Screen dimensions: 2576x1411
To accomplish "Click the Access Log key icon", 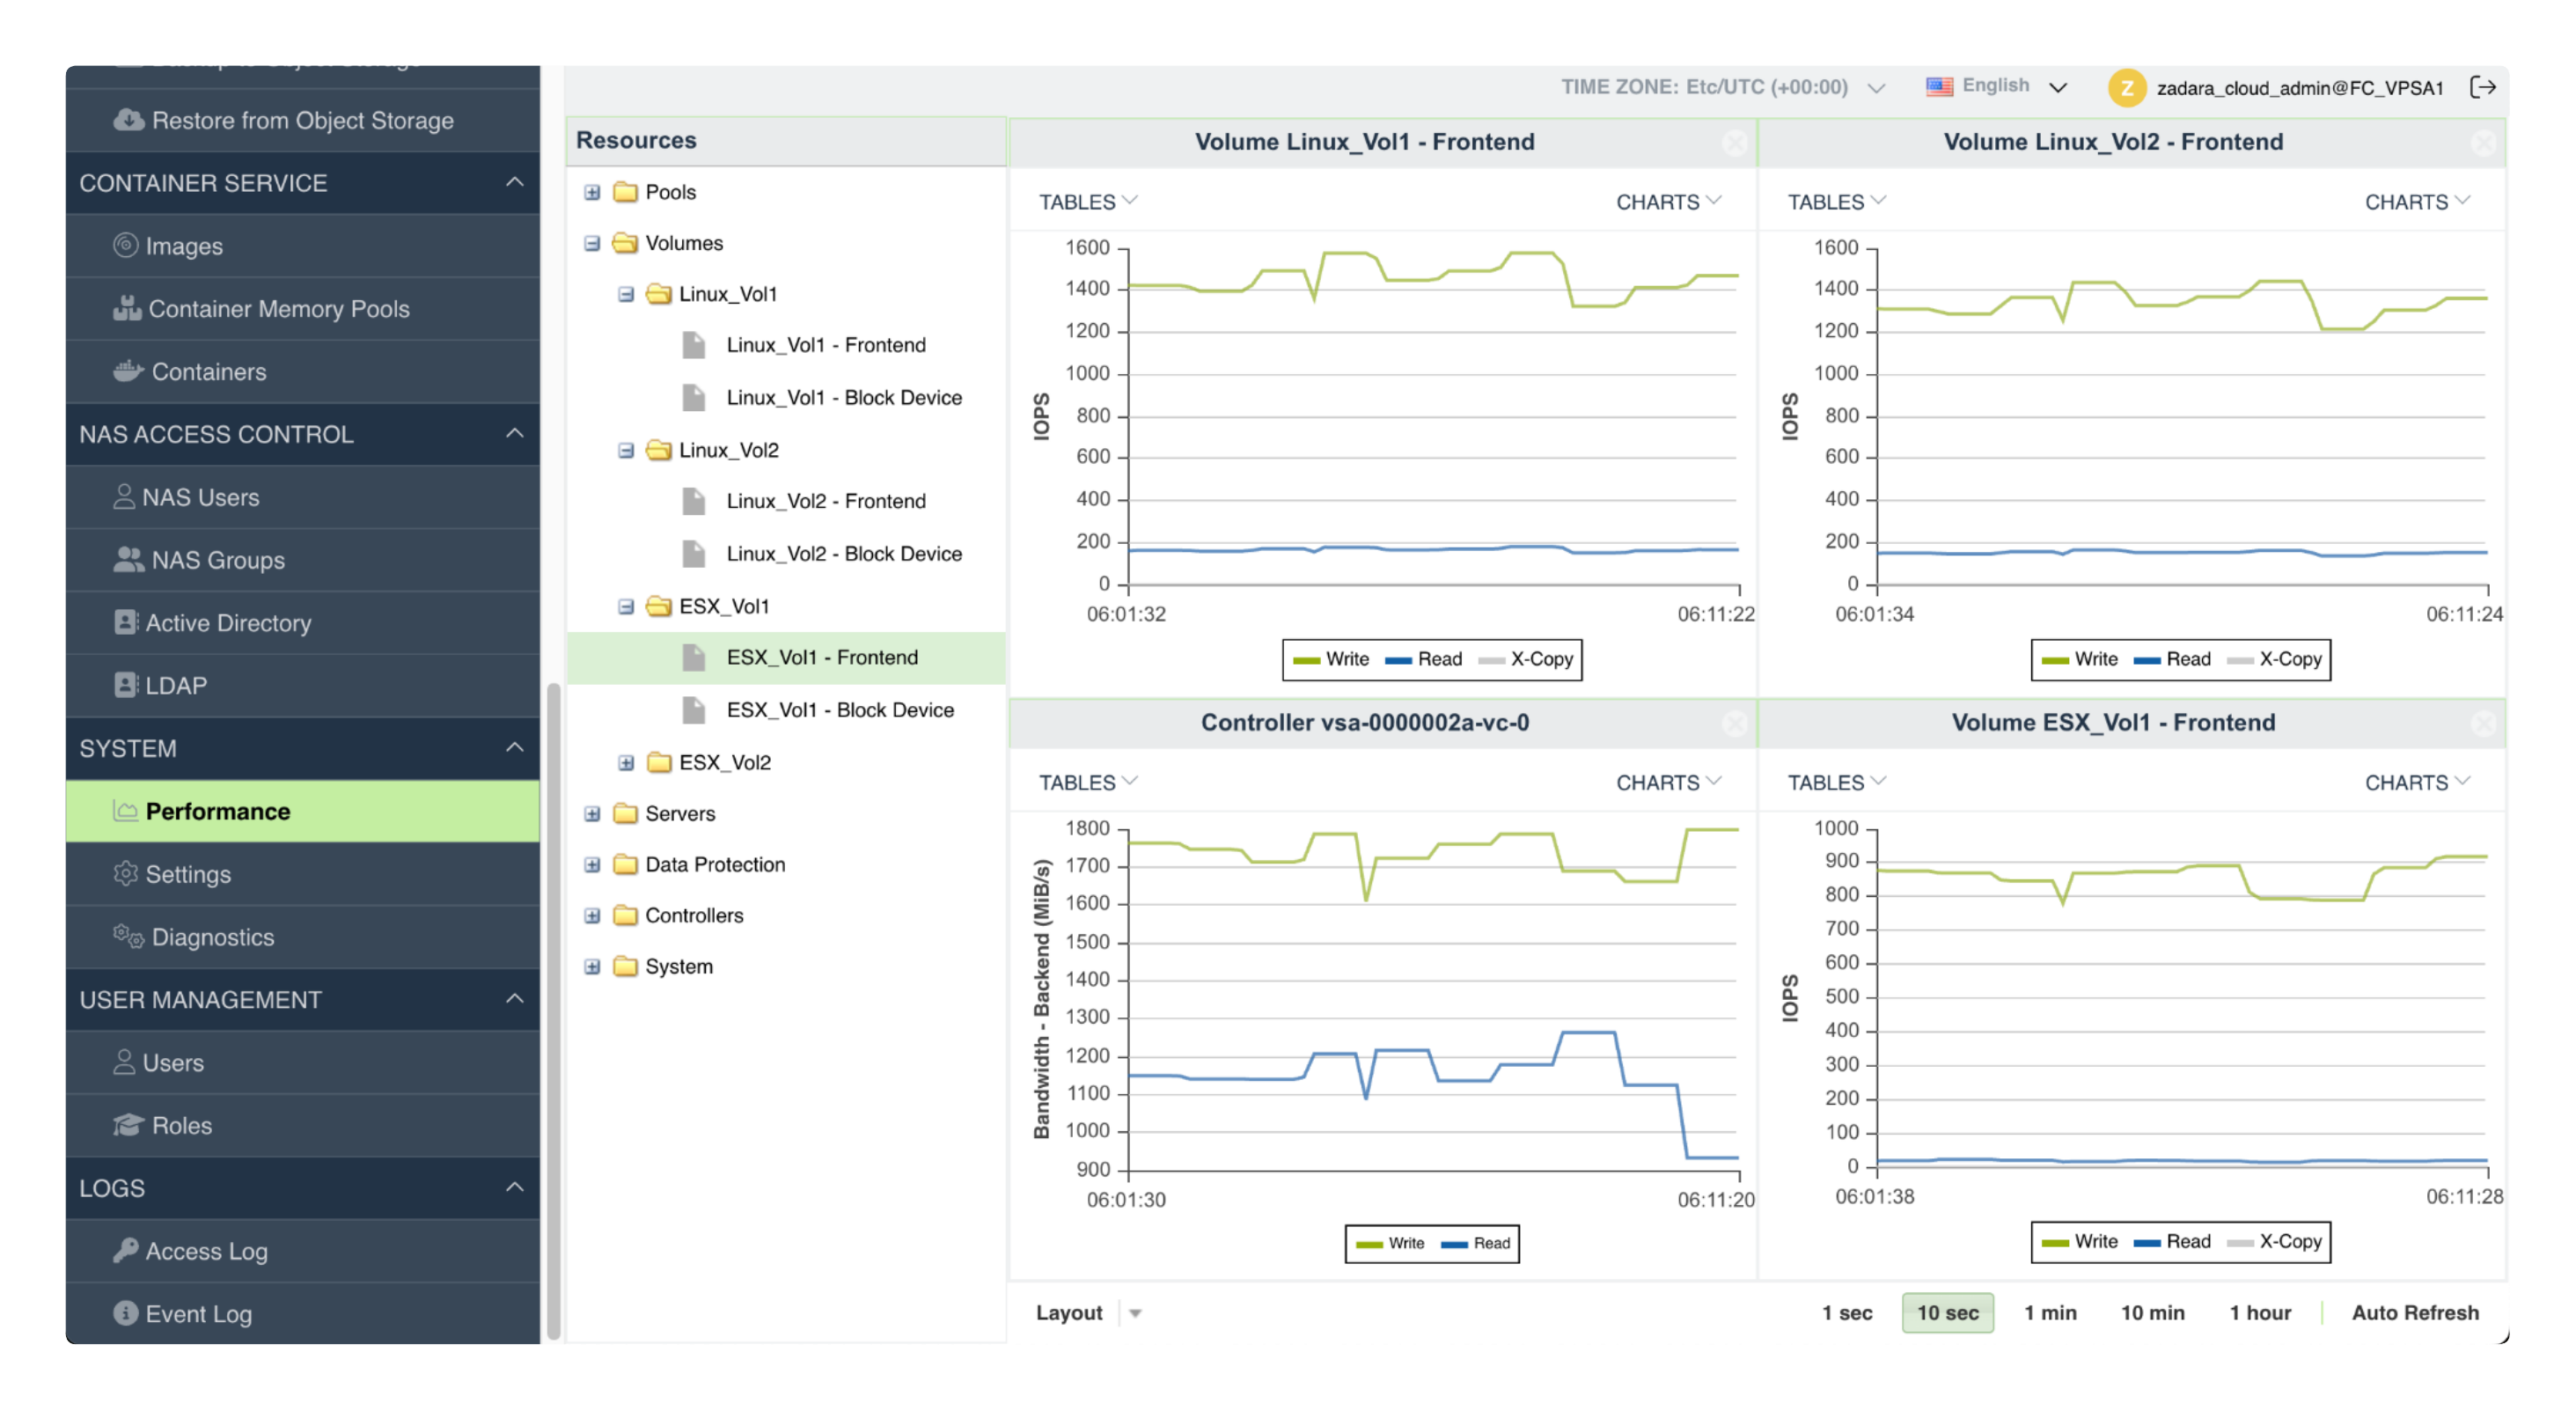I will [x=125, y=1250].
